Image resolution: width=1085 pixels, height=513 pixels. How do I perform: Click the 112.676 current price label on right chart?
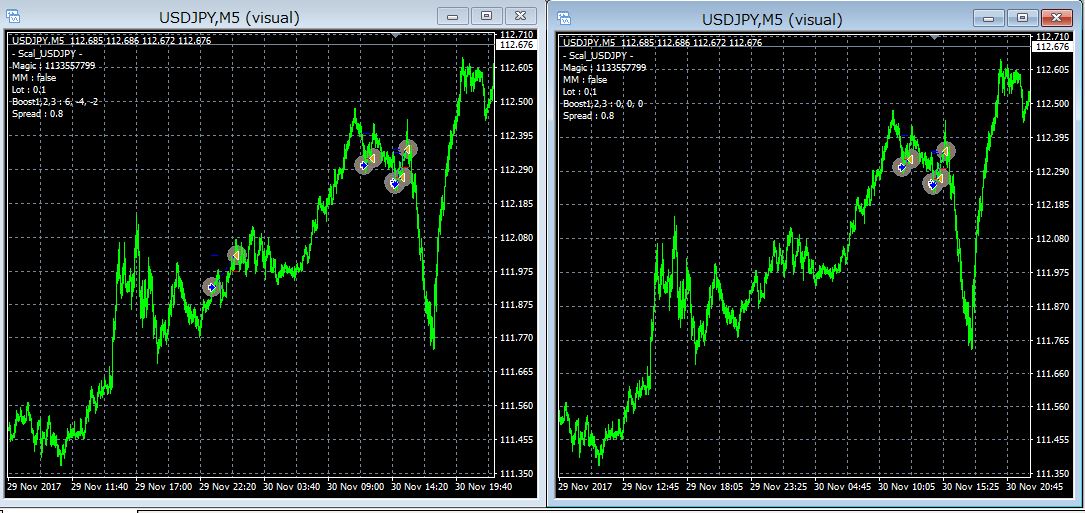tap(1052, 46)
